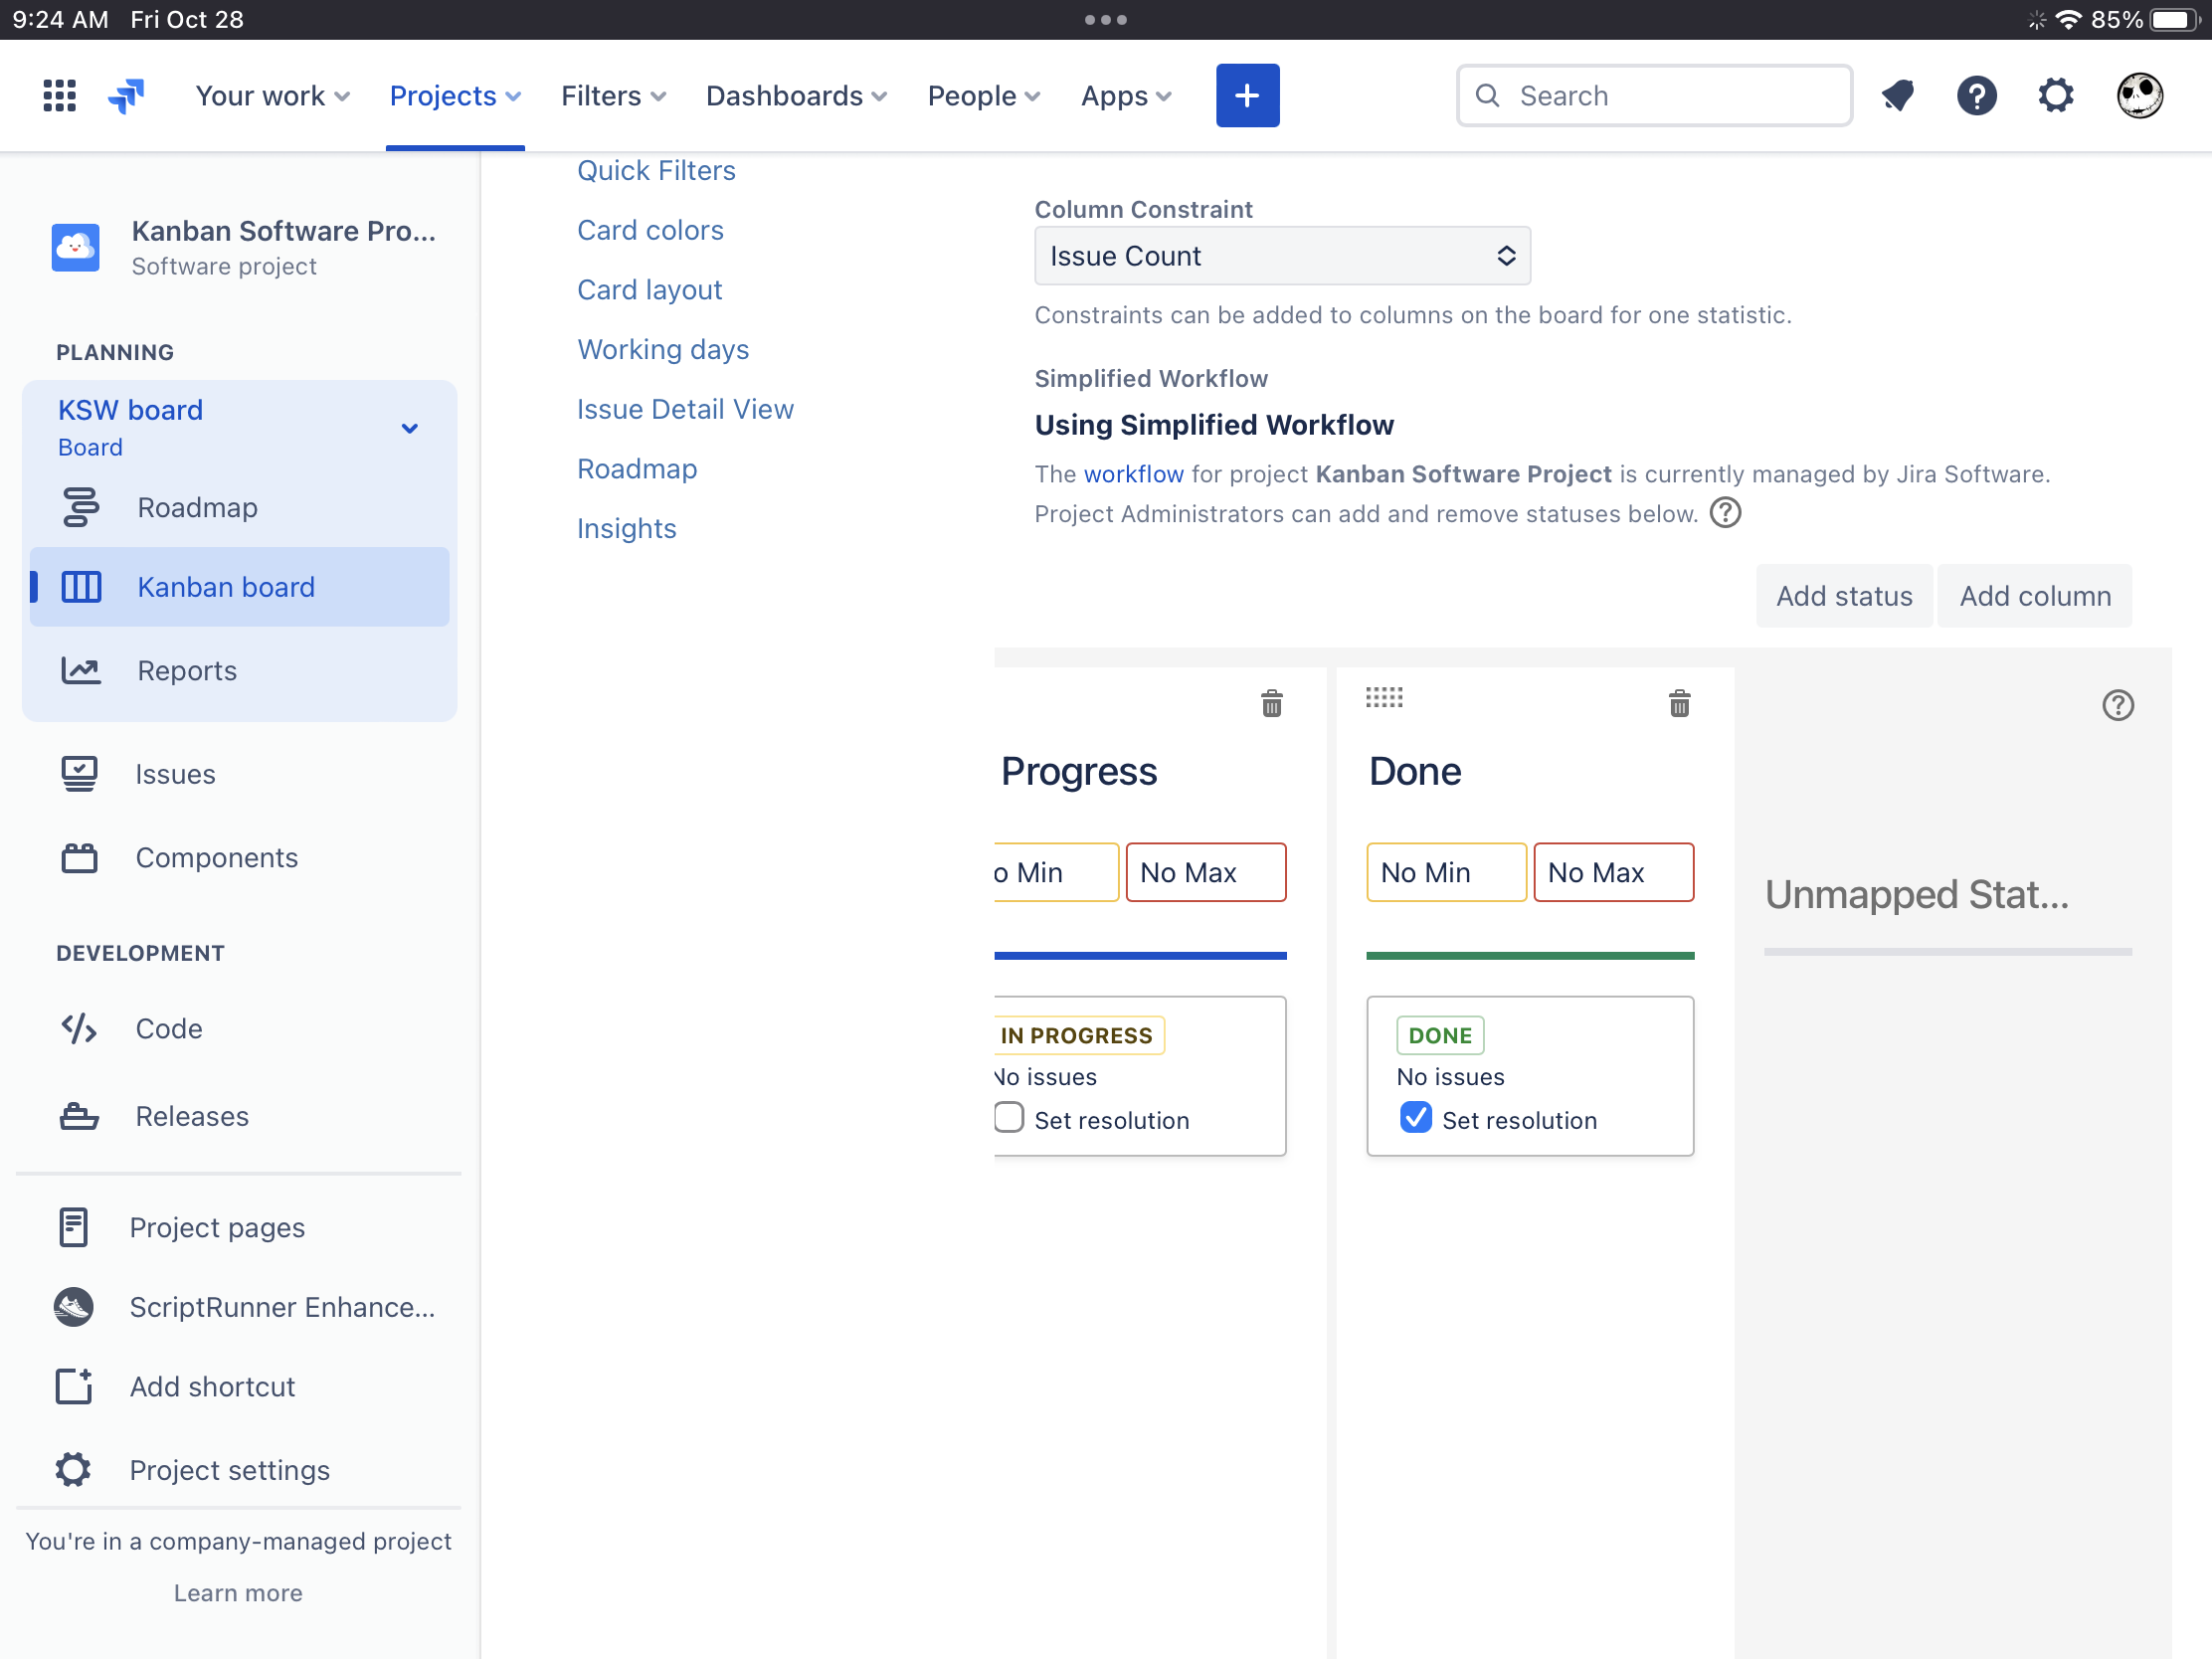Open the Atlassian app switcher grid
The image size is (2212, 1659).
[x=59, y=95]
